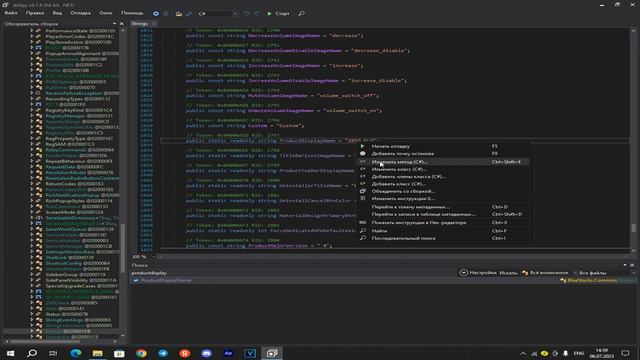
Task: Click the save all toolbar icon
Action: pos(189,13)
